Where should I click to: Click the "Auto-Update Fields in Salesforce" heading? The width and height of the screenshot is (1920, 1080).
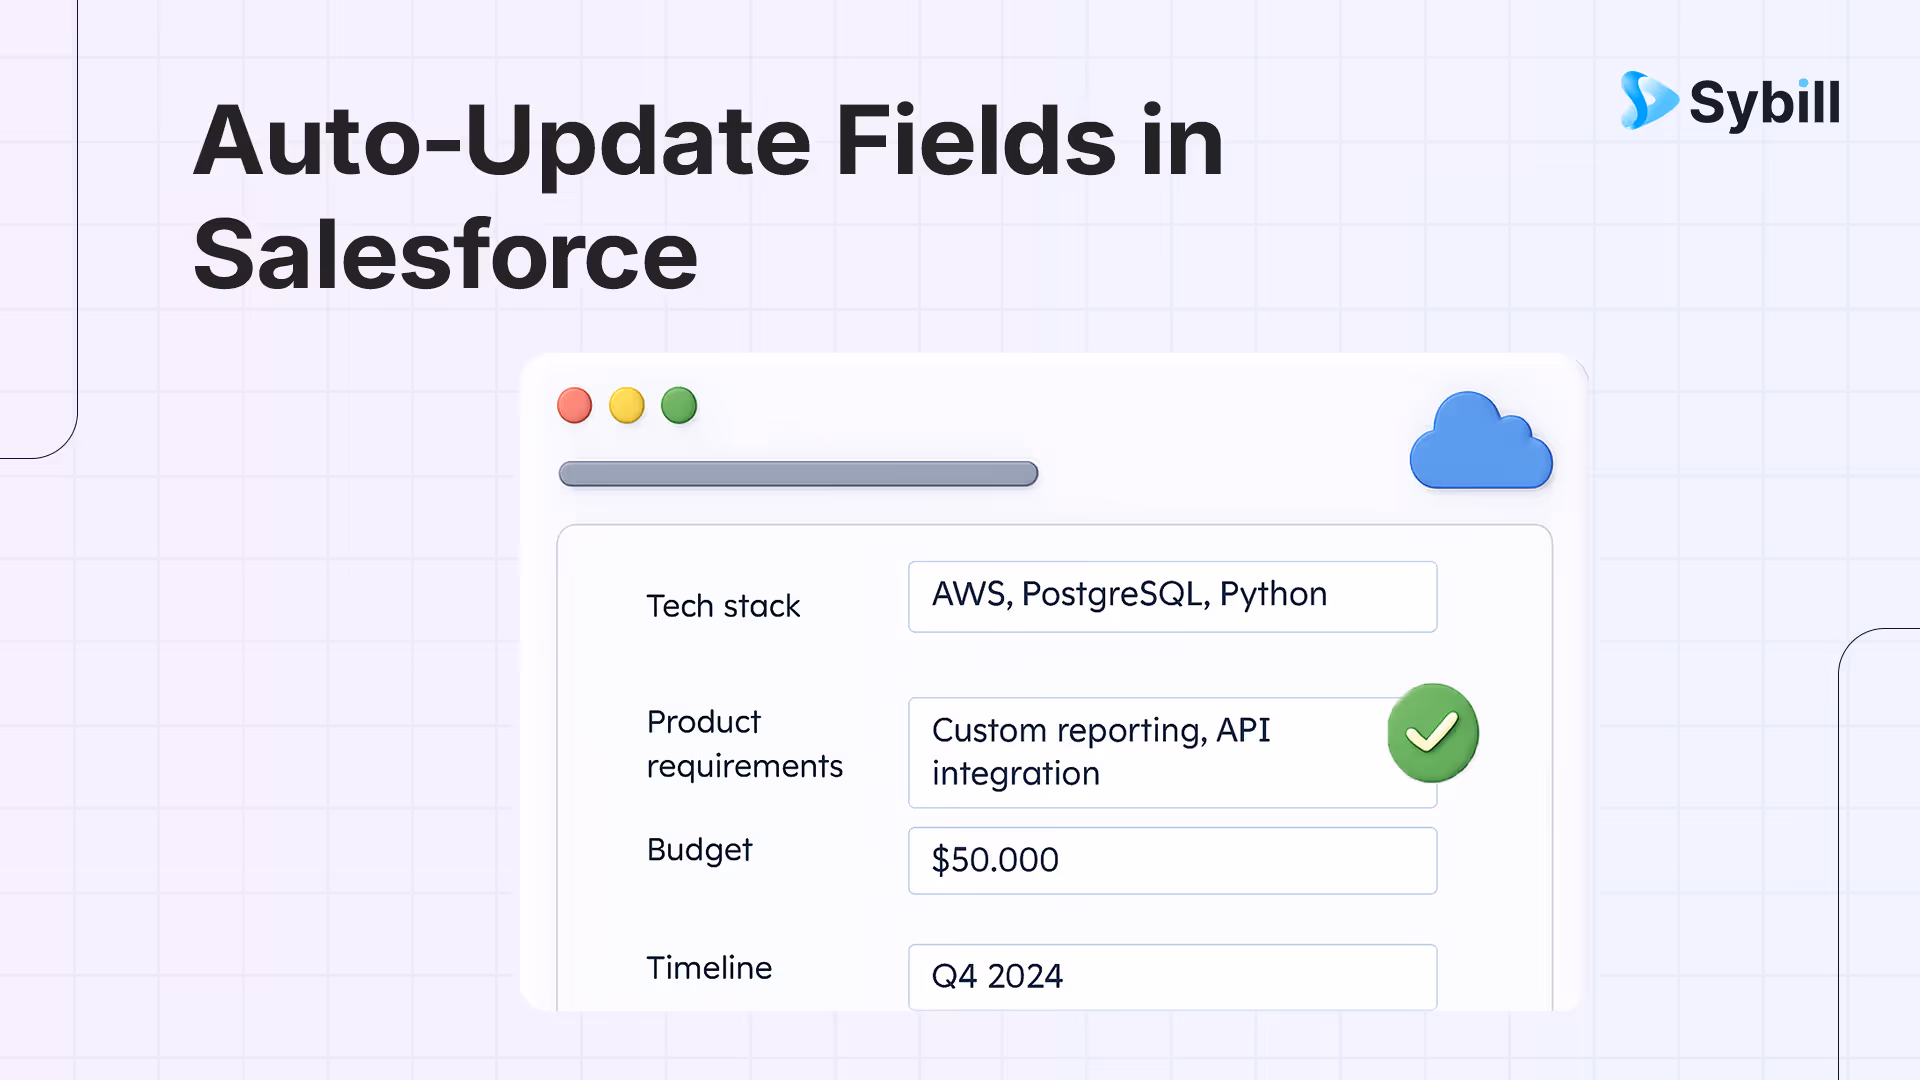[x=708, y=197]
